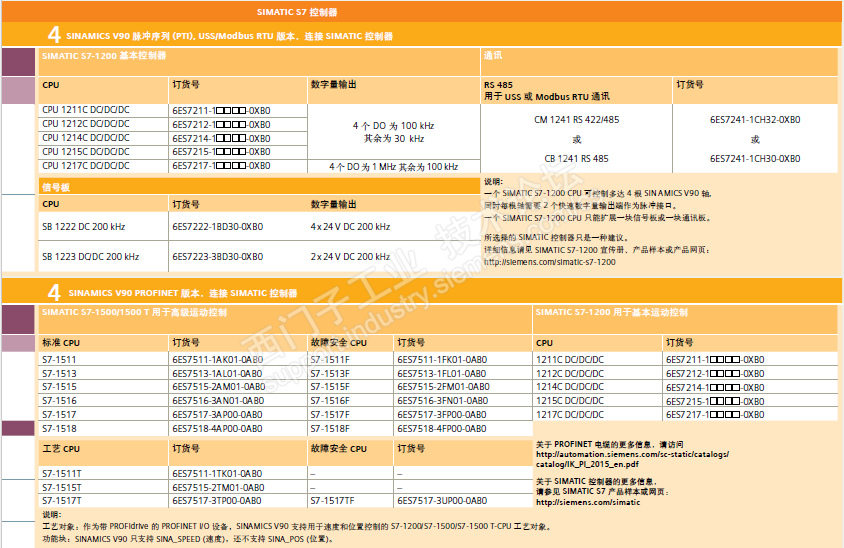
Task: Click the 'SIMATIC S7-1200 基本控制器' section header
Action: point(104,55)
